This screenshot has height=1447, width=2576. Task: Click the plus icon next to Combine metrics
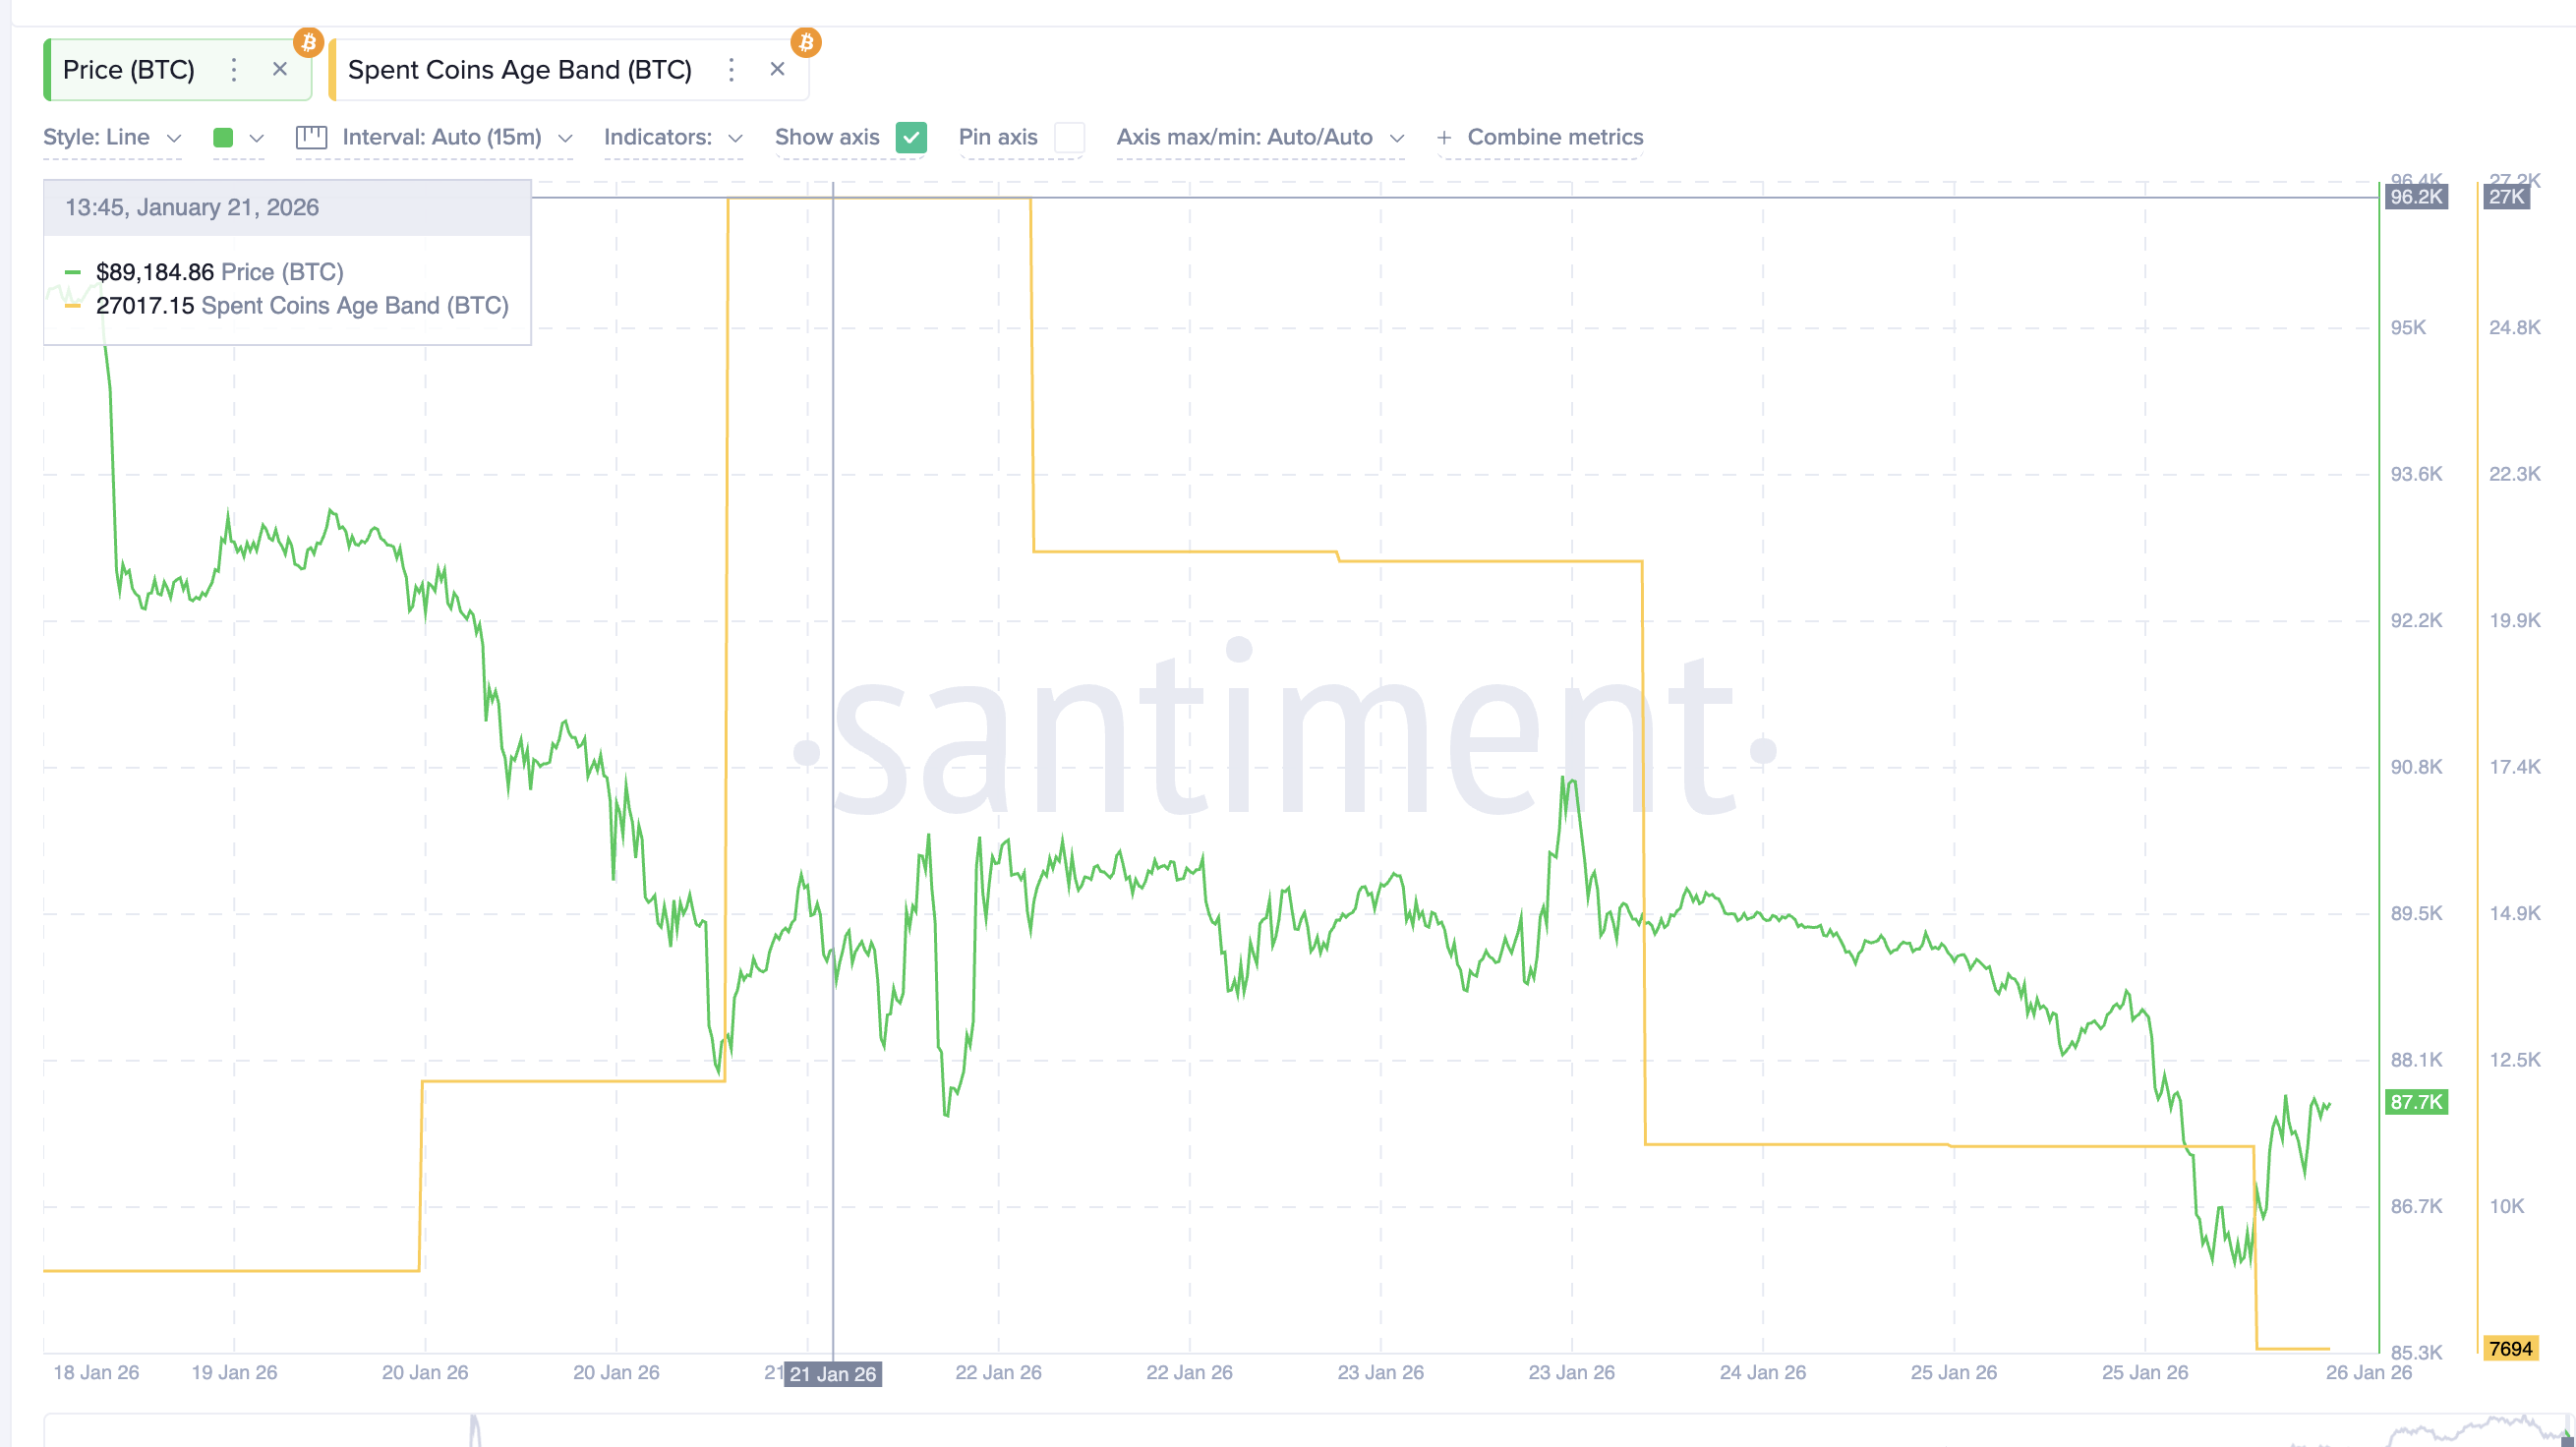(1443, 137)
